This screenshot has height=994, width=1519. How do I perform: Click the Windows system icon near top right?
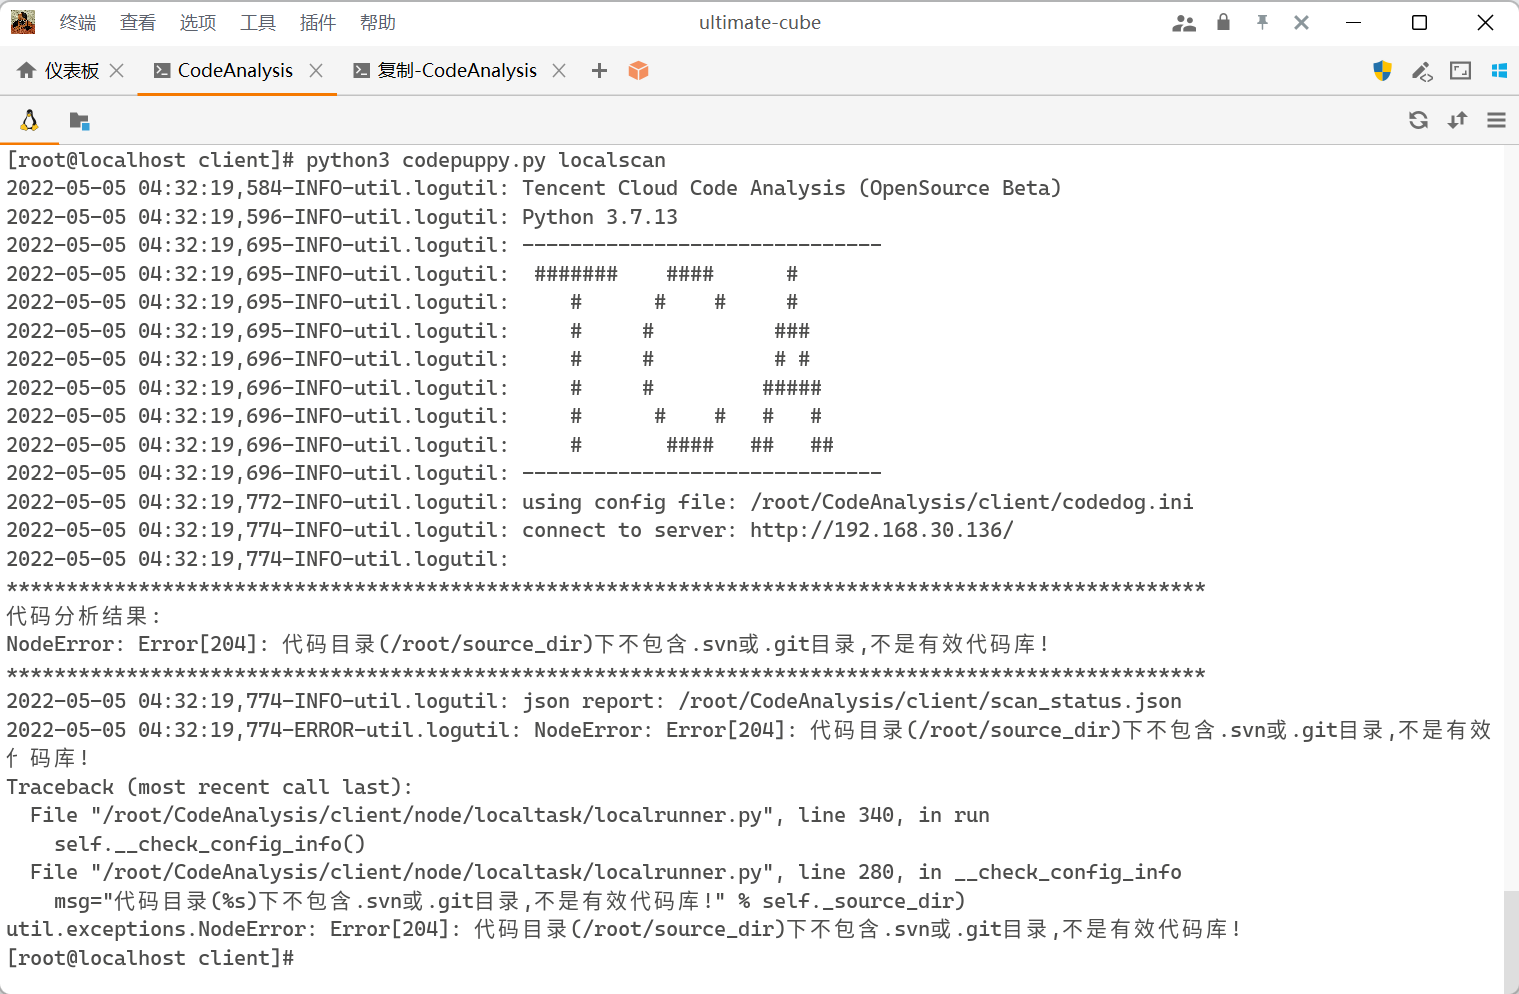(1498, 71)
